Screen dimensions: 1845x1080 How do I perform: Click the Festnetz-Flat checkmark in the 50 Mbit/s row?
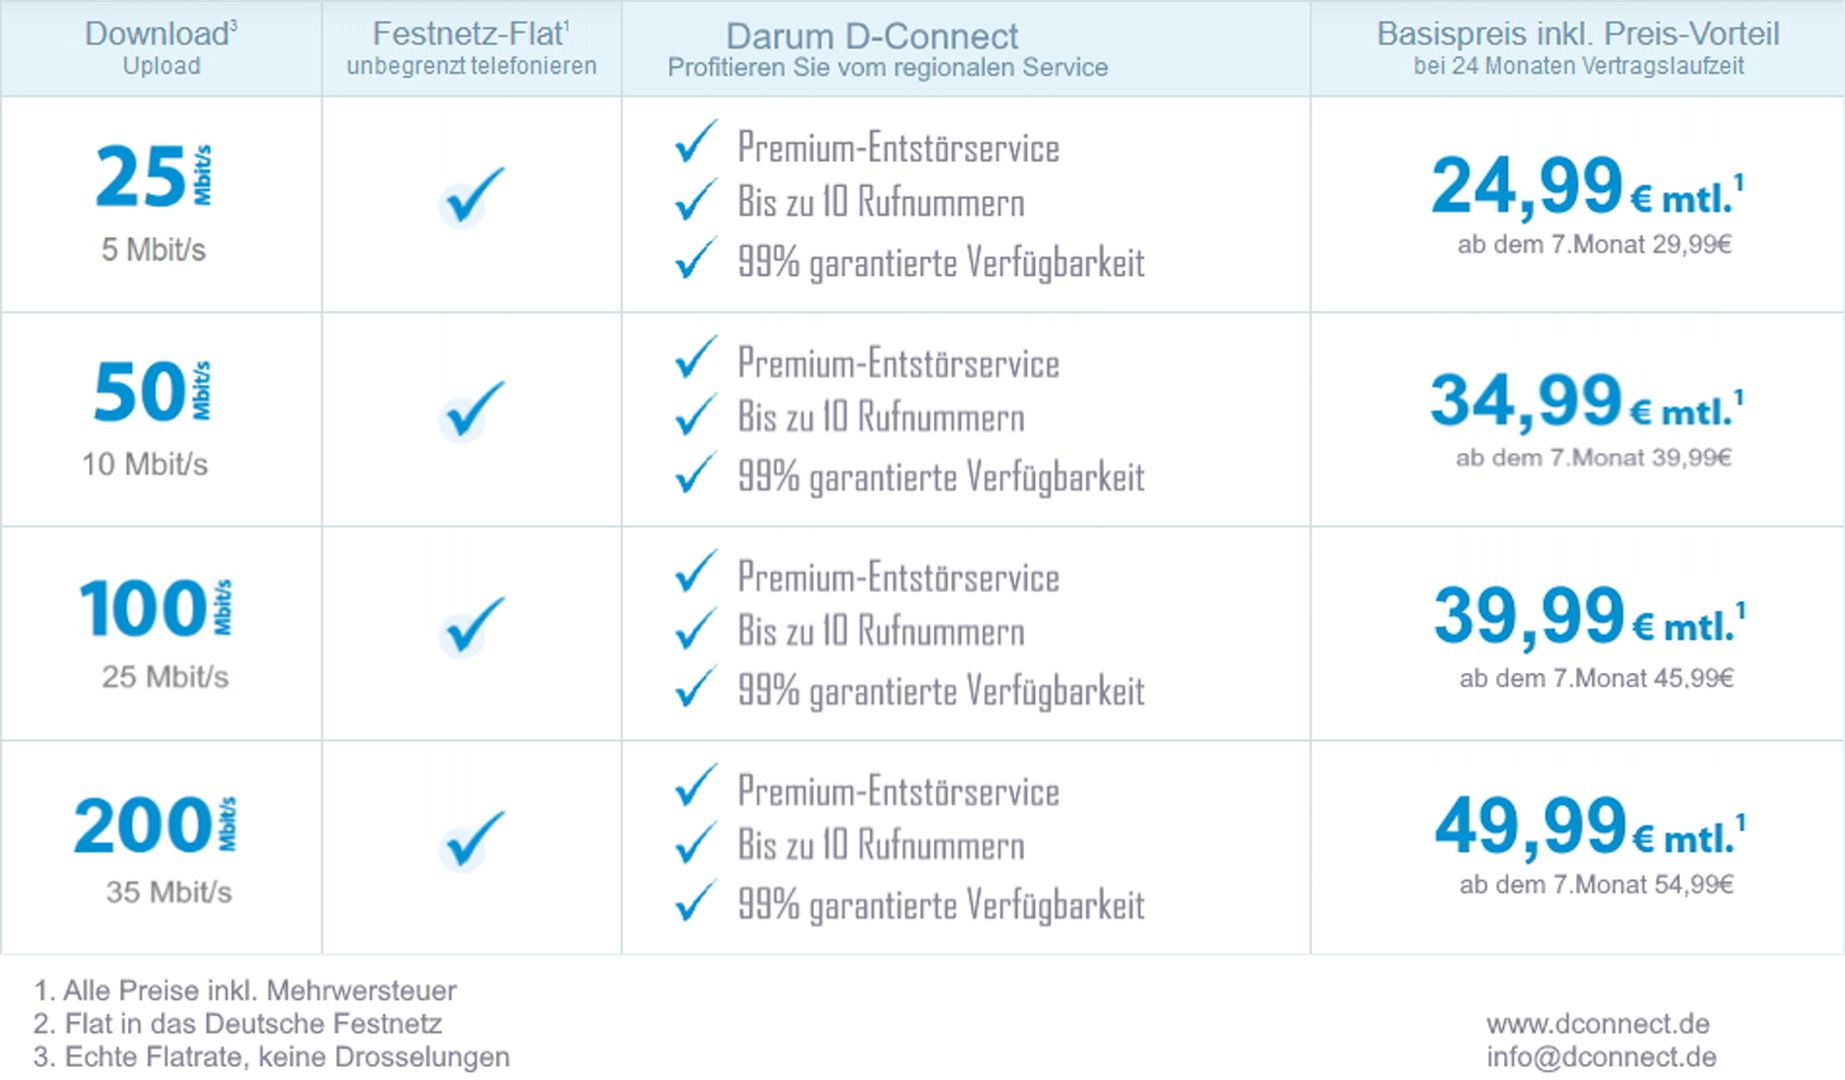coord(470,410)
